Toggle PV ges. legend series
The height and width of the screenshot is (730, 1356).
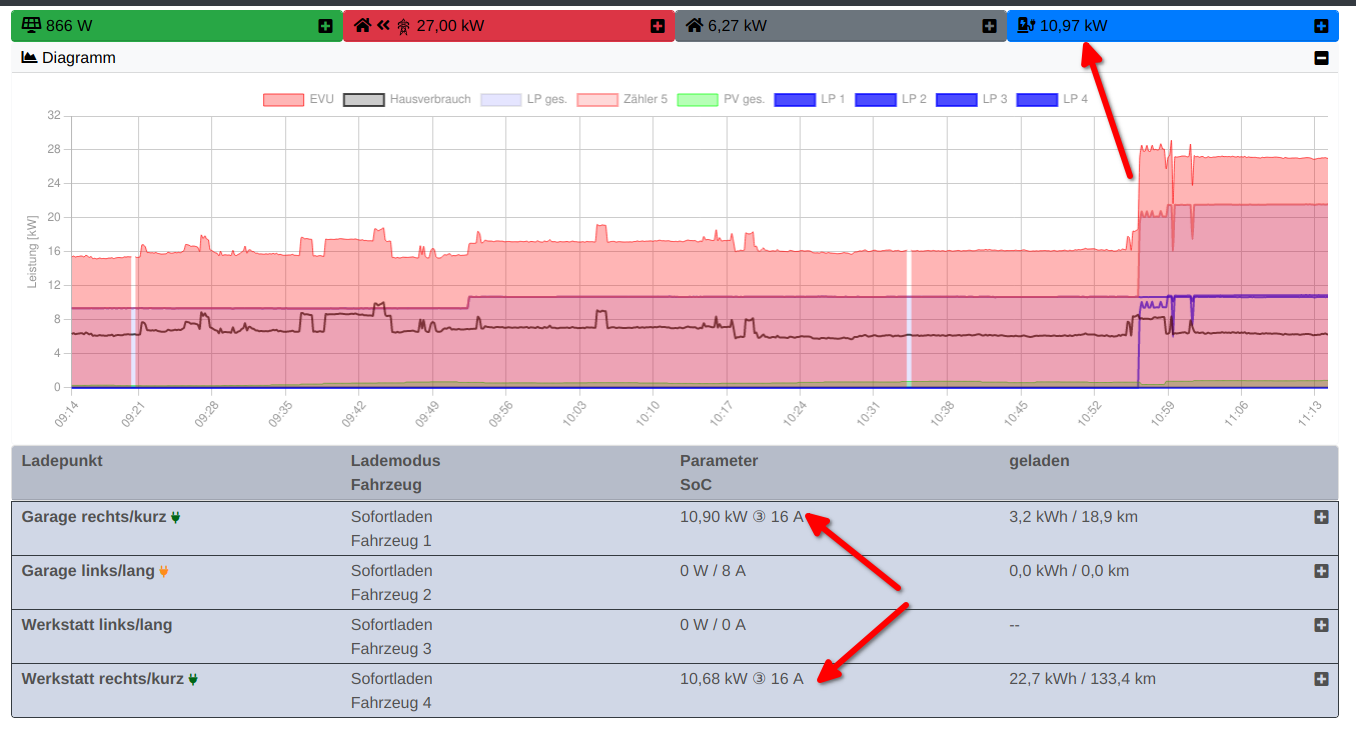[721, 99]
